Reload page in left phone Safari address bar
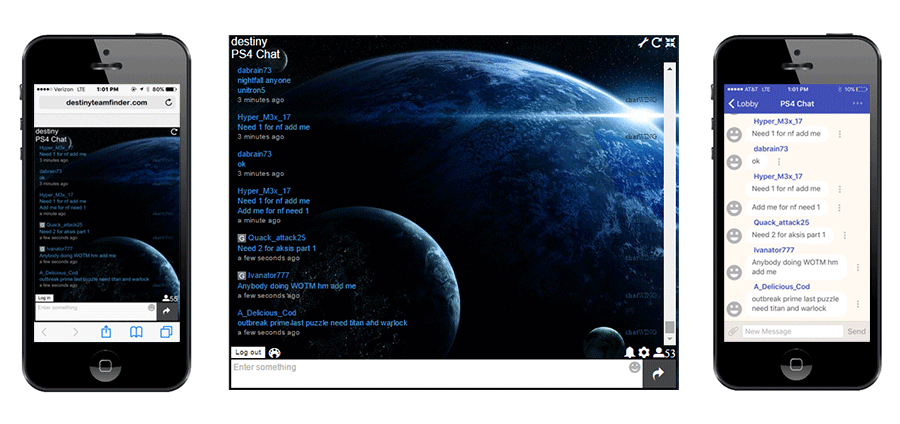This screenshot has width=900, height=424. [168, 103]
